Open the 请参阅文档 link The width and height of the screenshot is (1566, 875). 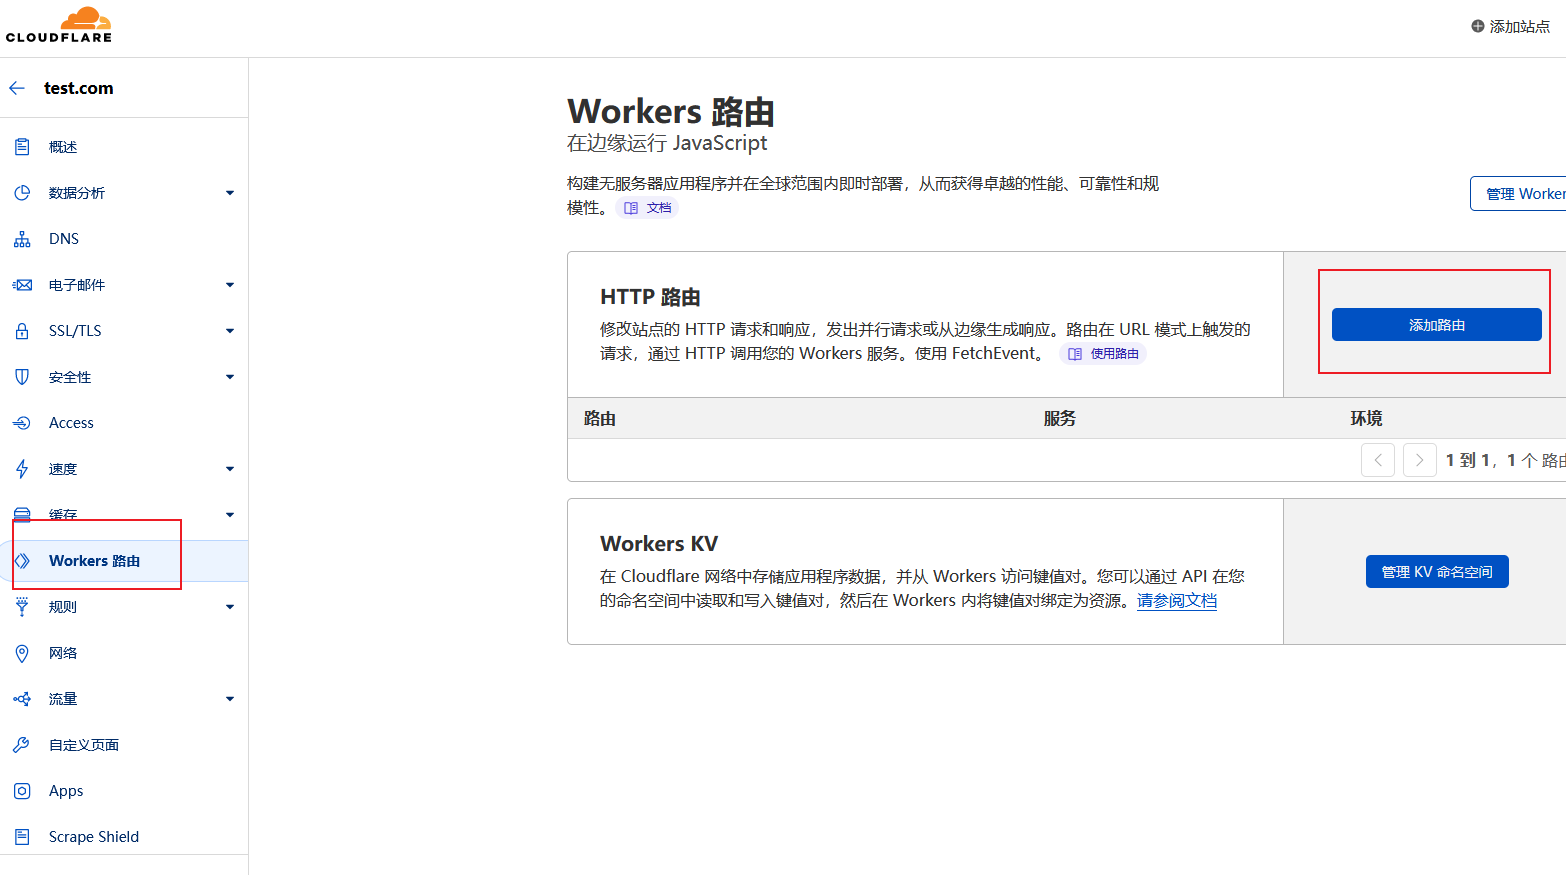point(1177,601)
